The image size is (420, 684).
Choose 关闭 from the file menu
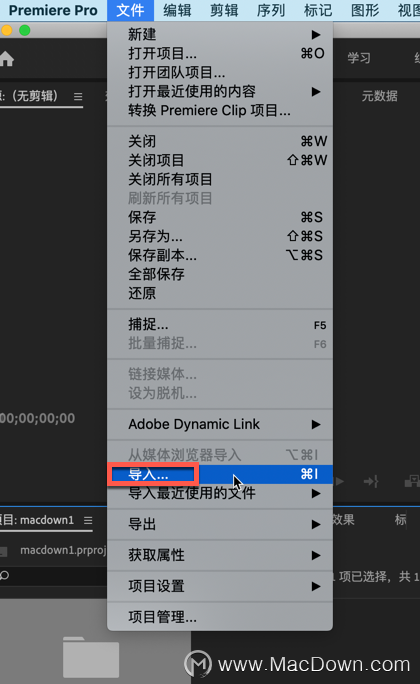click(220, 141)
